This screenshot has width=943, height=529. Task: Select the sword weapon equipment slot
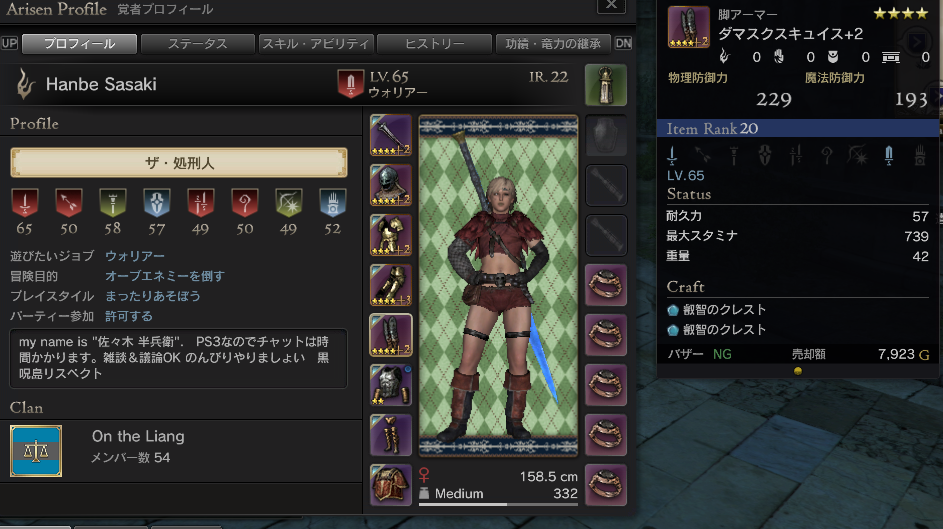tap(391, 135)
